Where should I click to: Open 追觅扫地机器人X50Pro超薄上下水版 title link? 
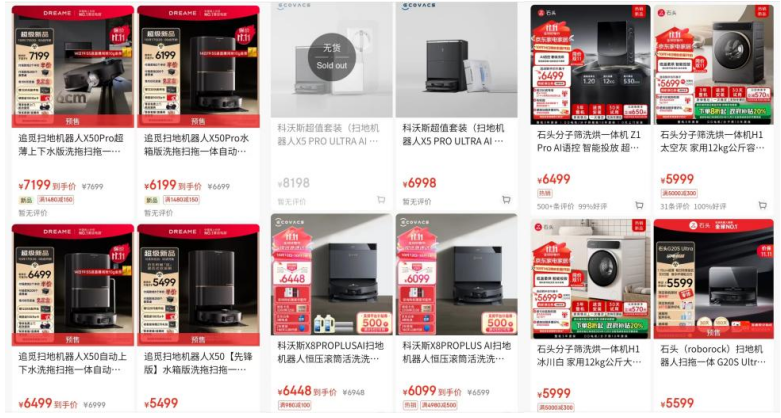pyautogui.click(x=71, y=144)
